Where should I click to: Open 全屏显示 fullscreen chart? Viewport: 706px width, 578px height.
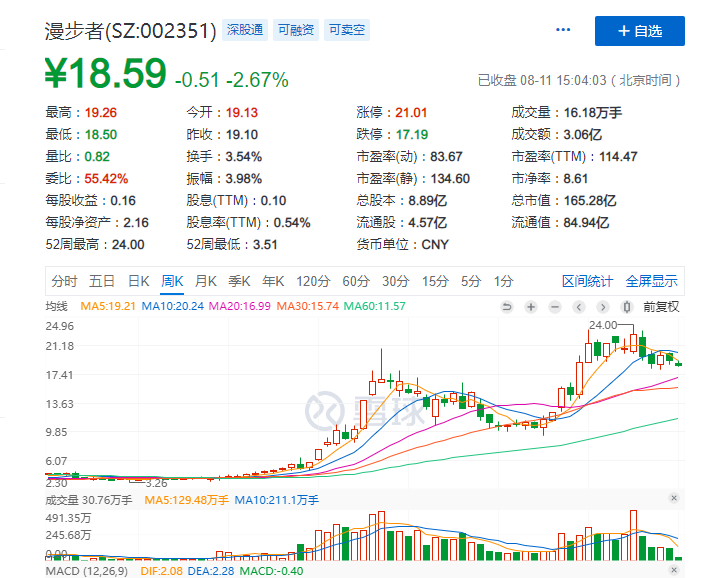(651, 281)
